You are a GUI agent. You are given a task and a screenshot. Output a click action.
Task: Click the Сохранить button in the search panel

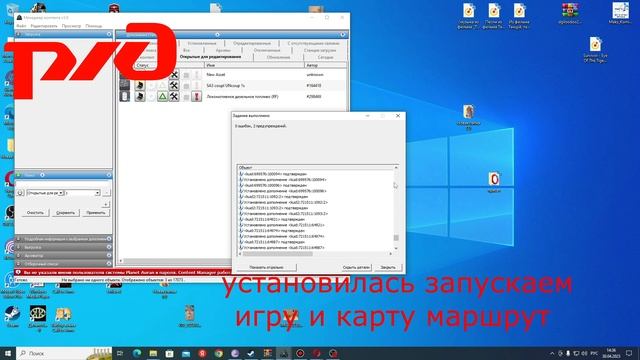(x=65, y=213)
